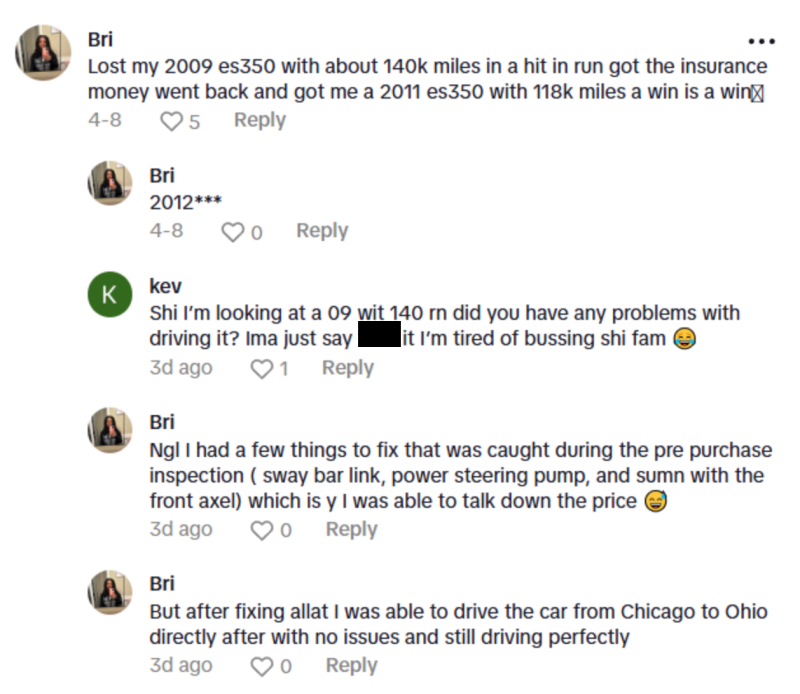Image resolution: width=800 pixels, height=694 pixels.
Task: Reply to kev's comment
Action: point(347,368)
